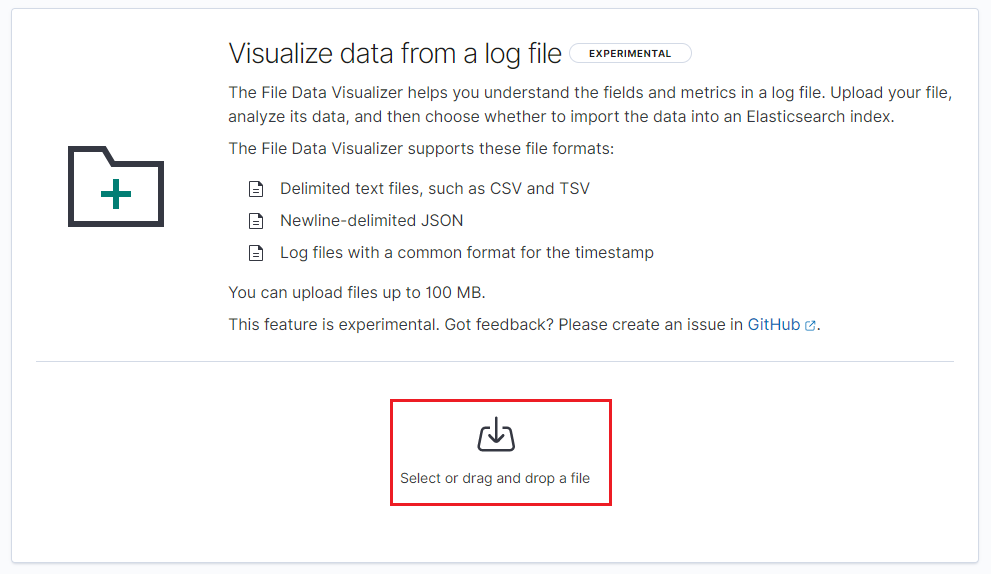Viewport: 991px width, 574px height.
Task: Open the GitHub link
Action: point(774,325)
